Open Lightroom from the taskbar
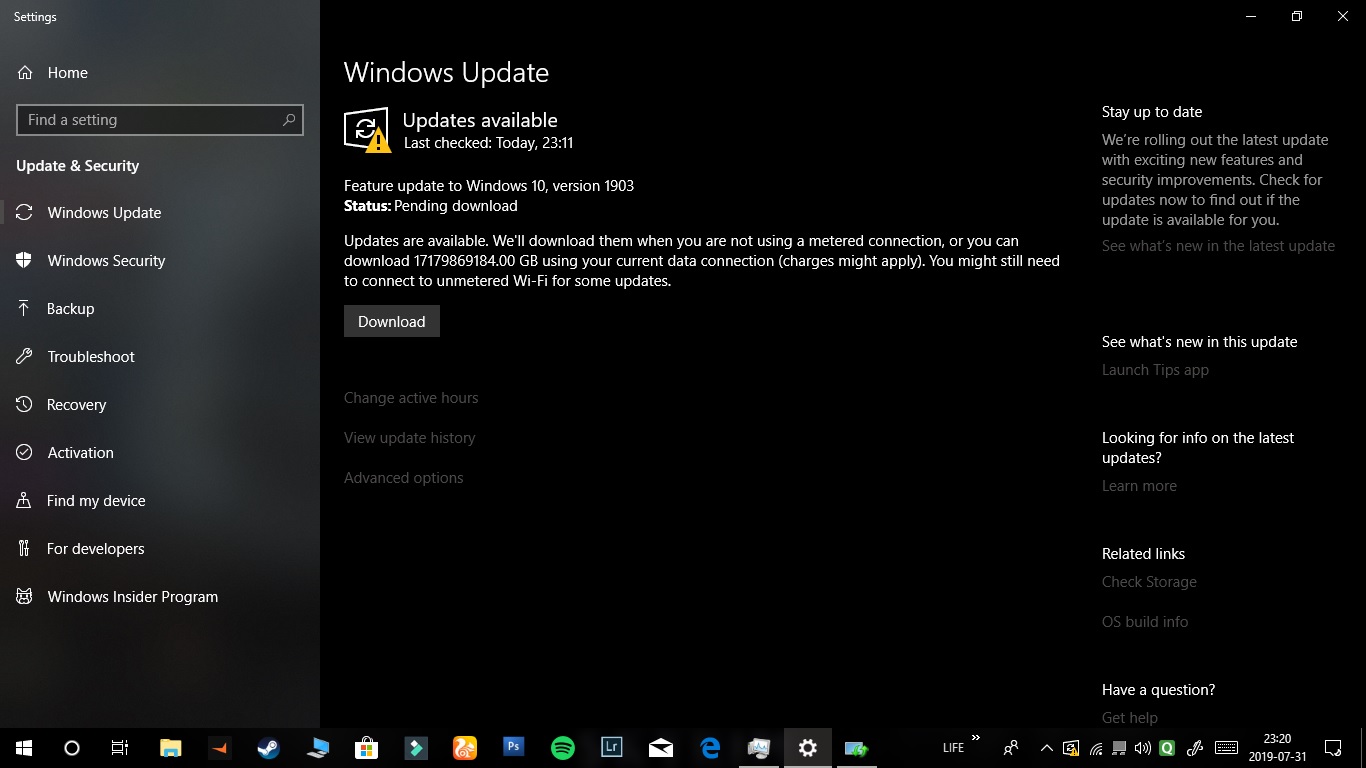Viewport: 1366px width, 768px height. tap(612, 748)
